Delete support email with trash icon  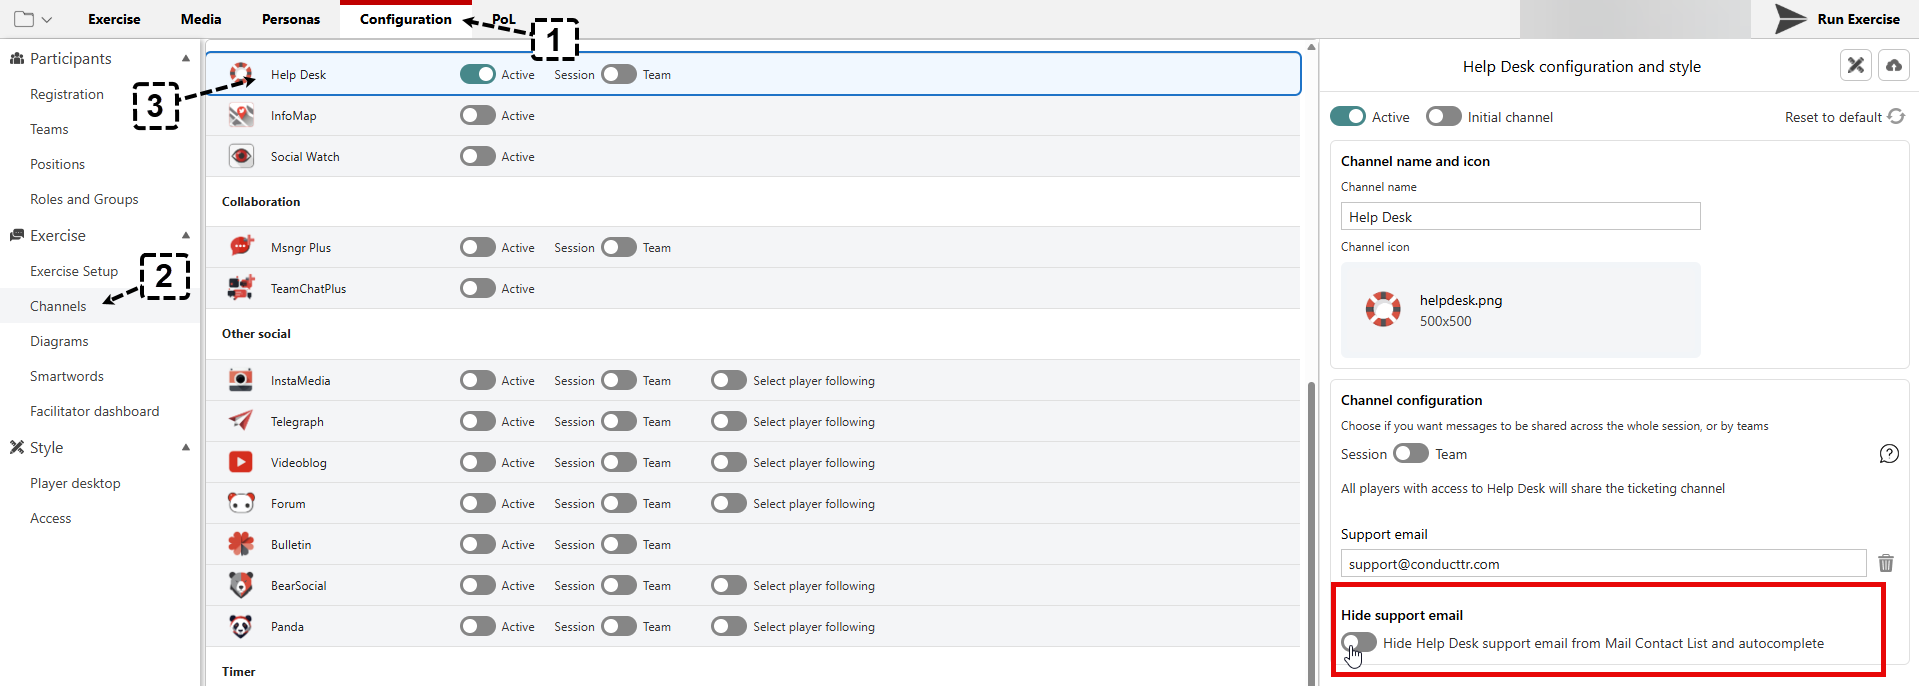point(1885,563)
